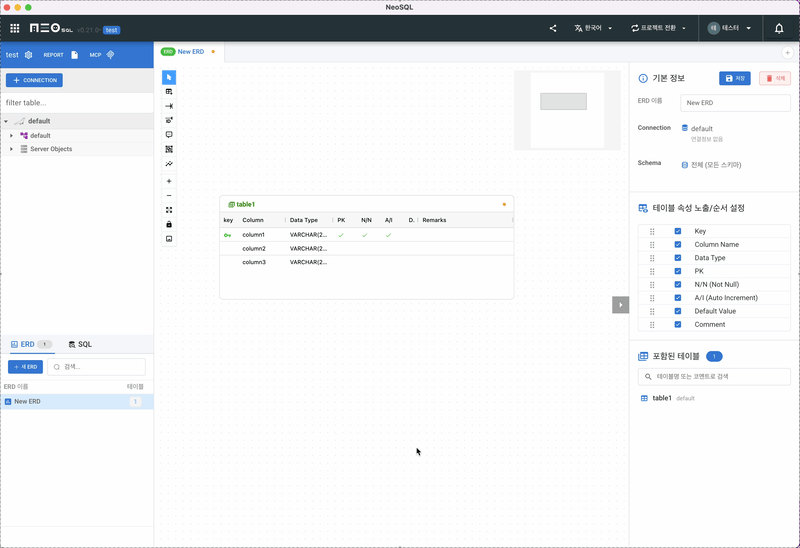Viewport: 800px width, 548px height.
Task: Open the 테스터 user account dropdown
Action: click(x=729, y=28)
